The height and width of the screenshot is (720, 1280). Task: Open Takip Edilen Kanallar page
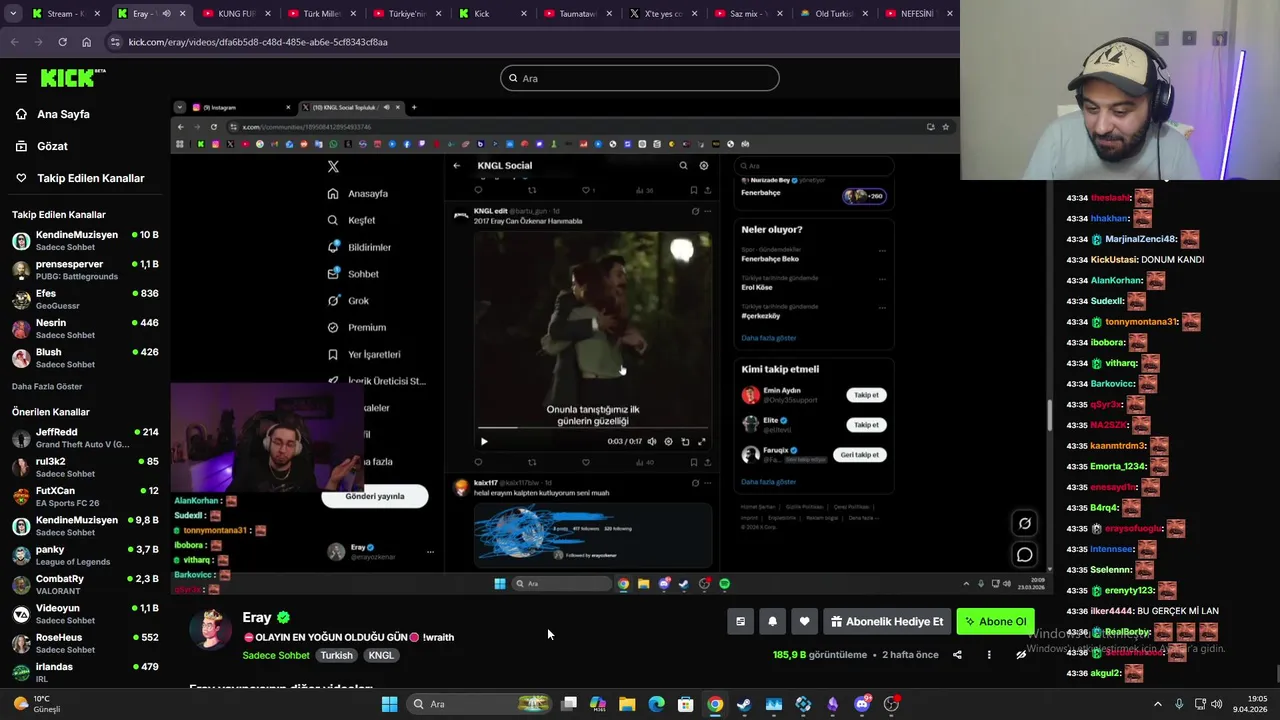coord(90,178)
